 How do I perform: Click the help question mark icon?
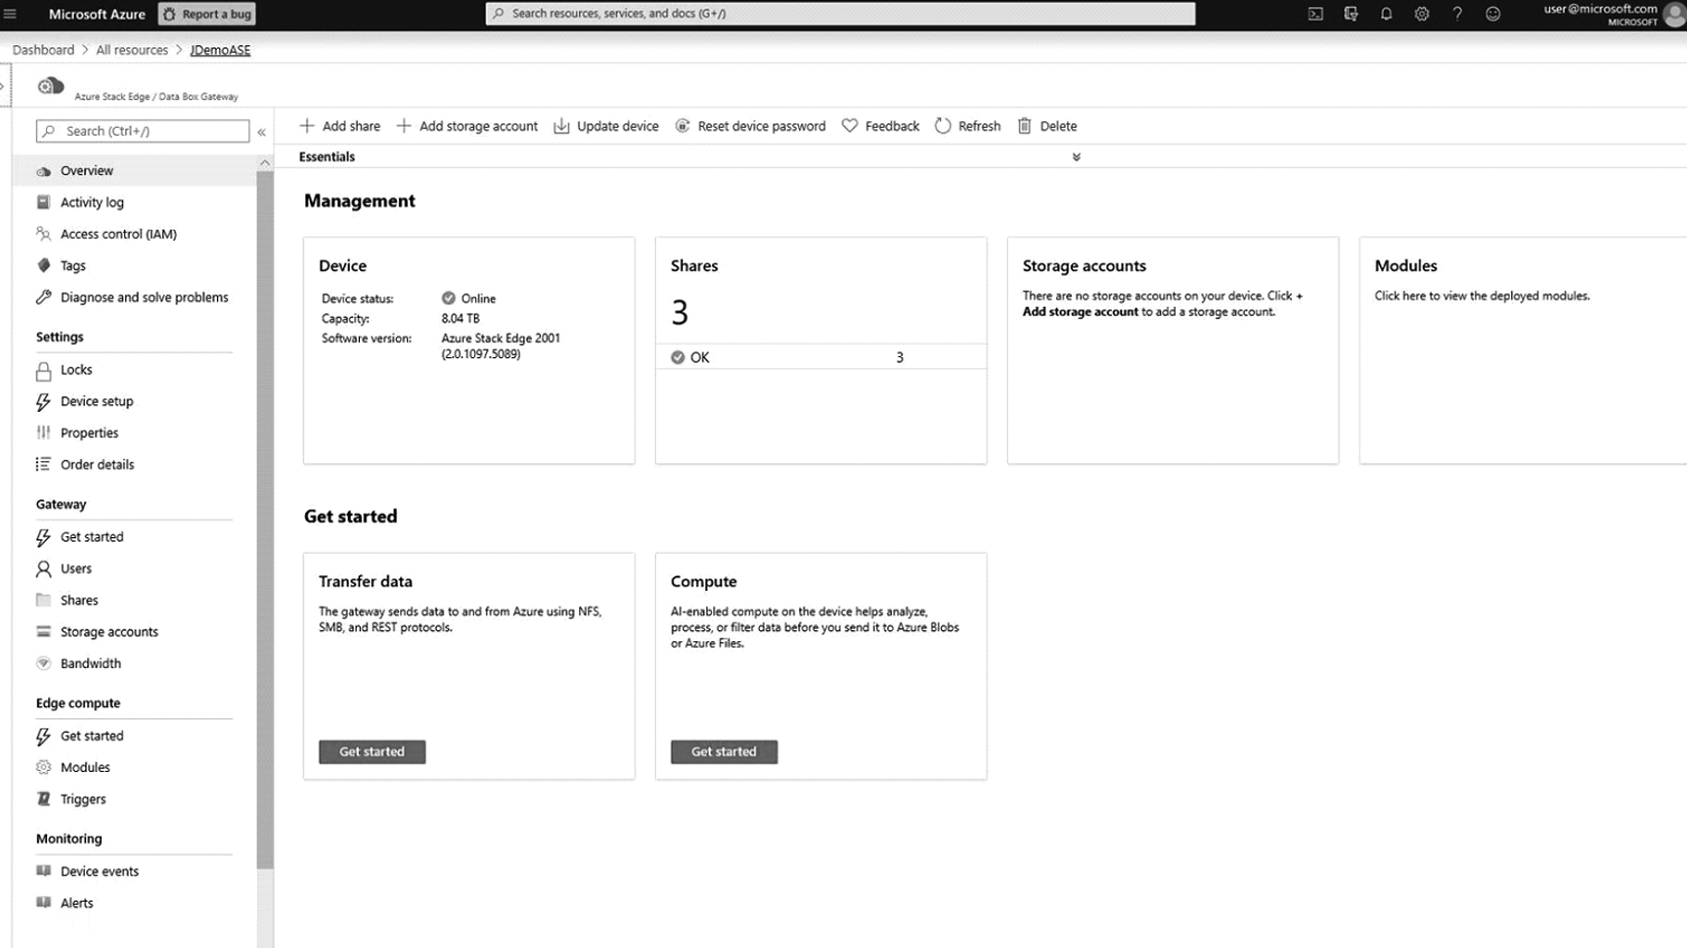click(x=1457, y=14)
